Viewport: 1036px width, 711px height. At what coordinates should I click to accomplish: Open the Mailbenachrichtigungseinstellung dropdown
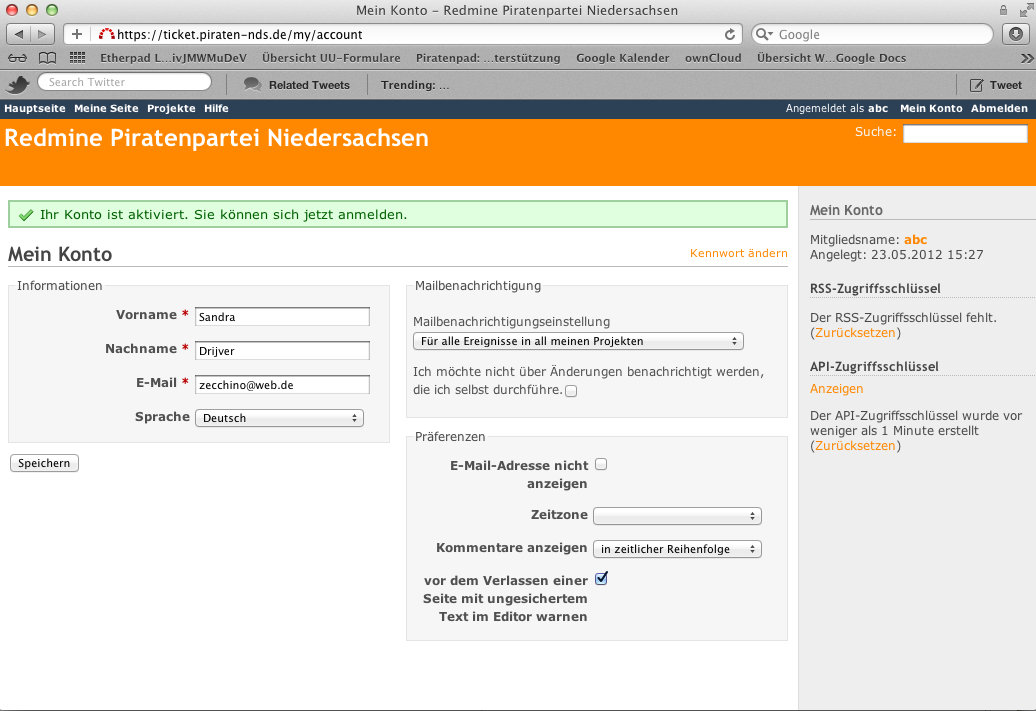coord(578,341)
